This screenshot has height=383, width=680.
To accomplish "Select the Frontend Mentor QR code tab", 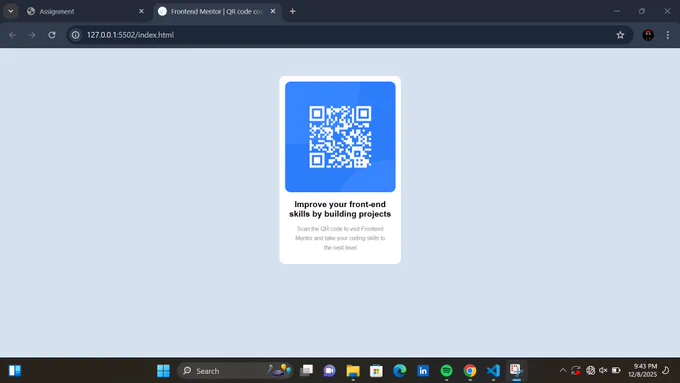I will click(x=217, y=11).
